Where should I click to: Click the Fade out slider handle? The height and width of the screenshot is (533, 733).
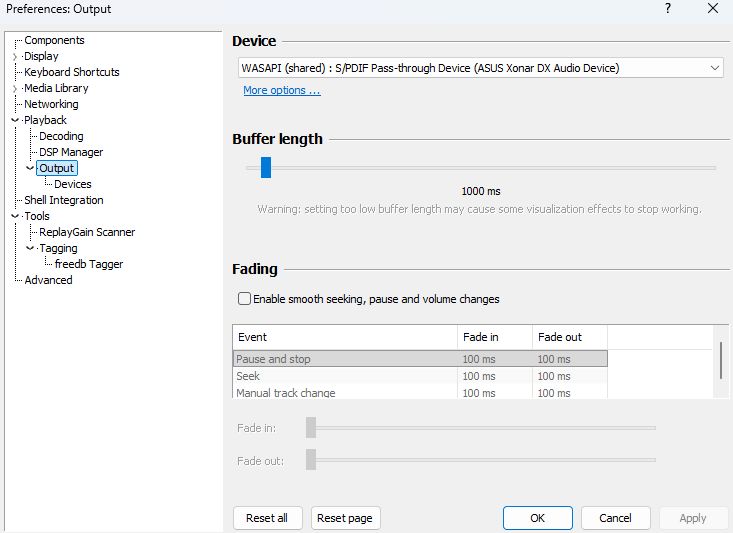(311, 460)
